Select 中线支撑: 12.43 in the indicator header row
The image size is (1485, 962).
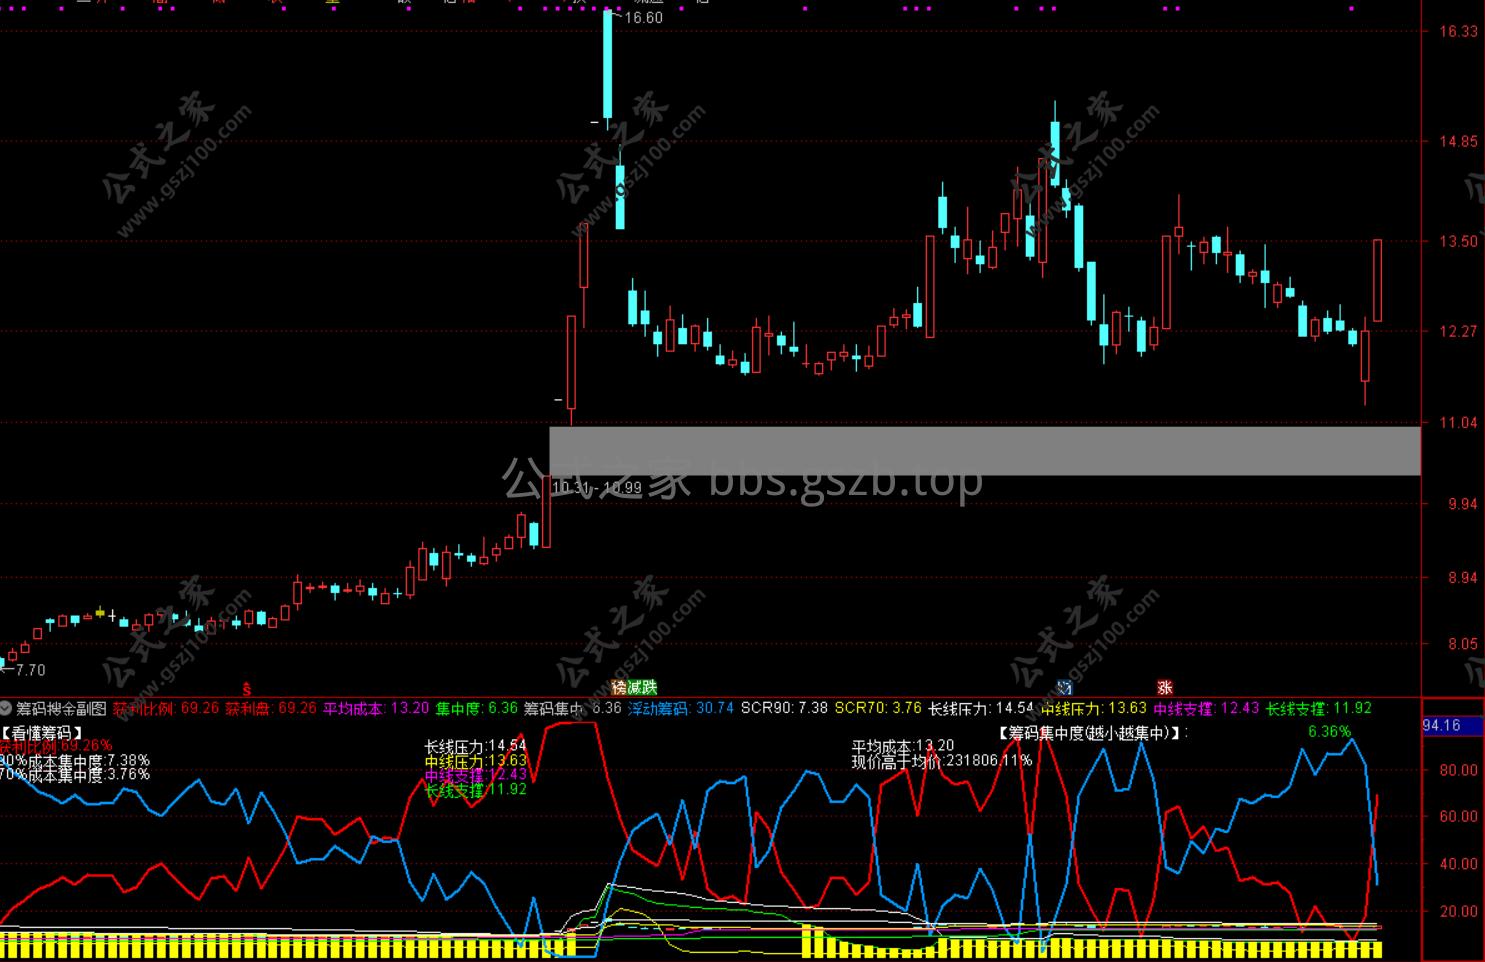(x=1206, y=709)
